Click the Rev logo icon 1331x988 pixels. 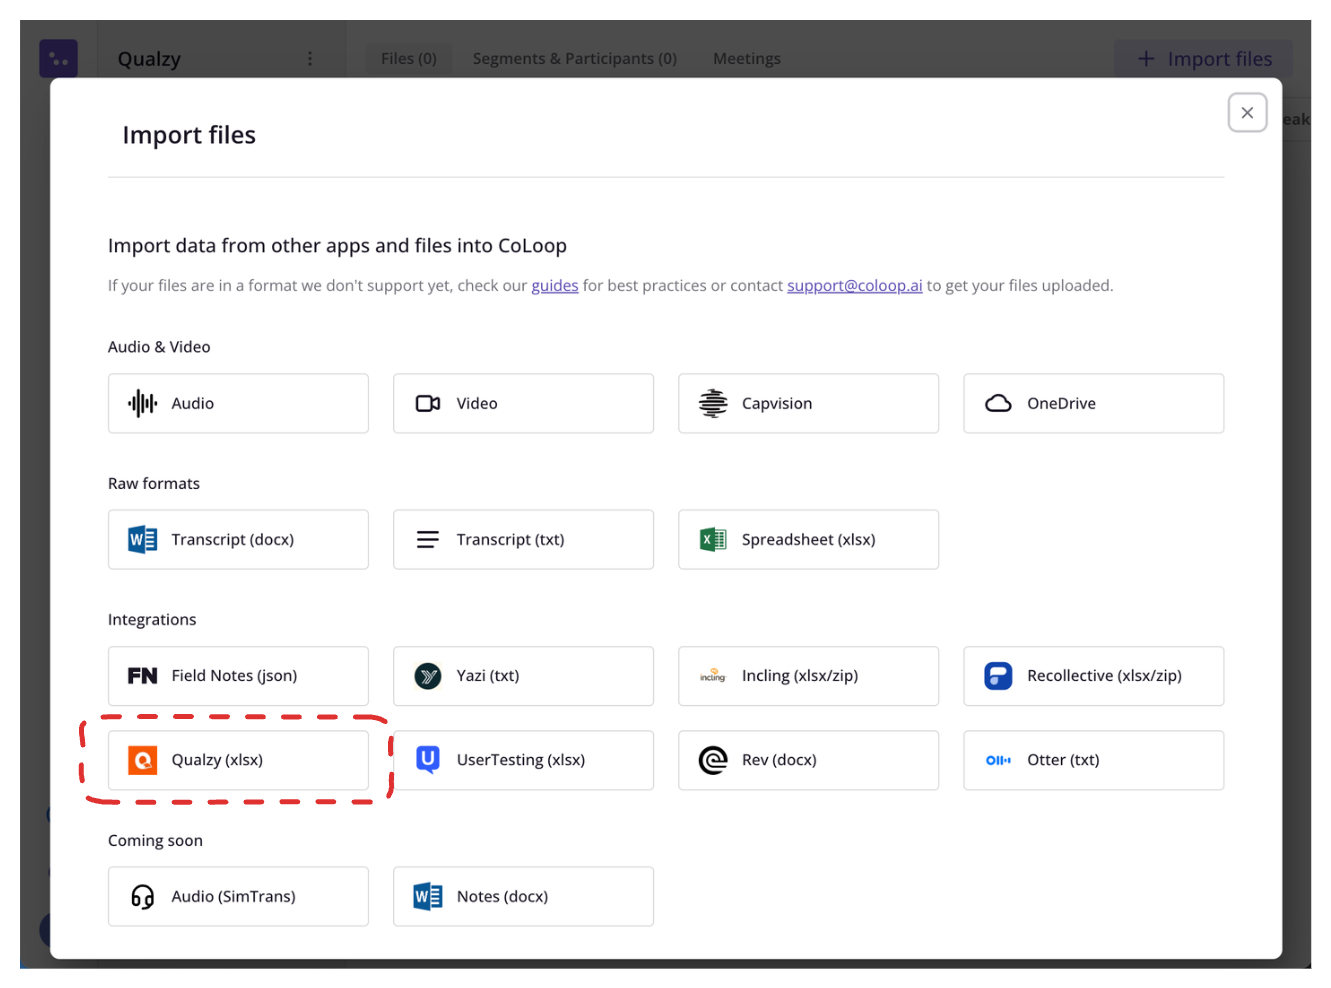point(713,760)
